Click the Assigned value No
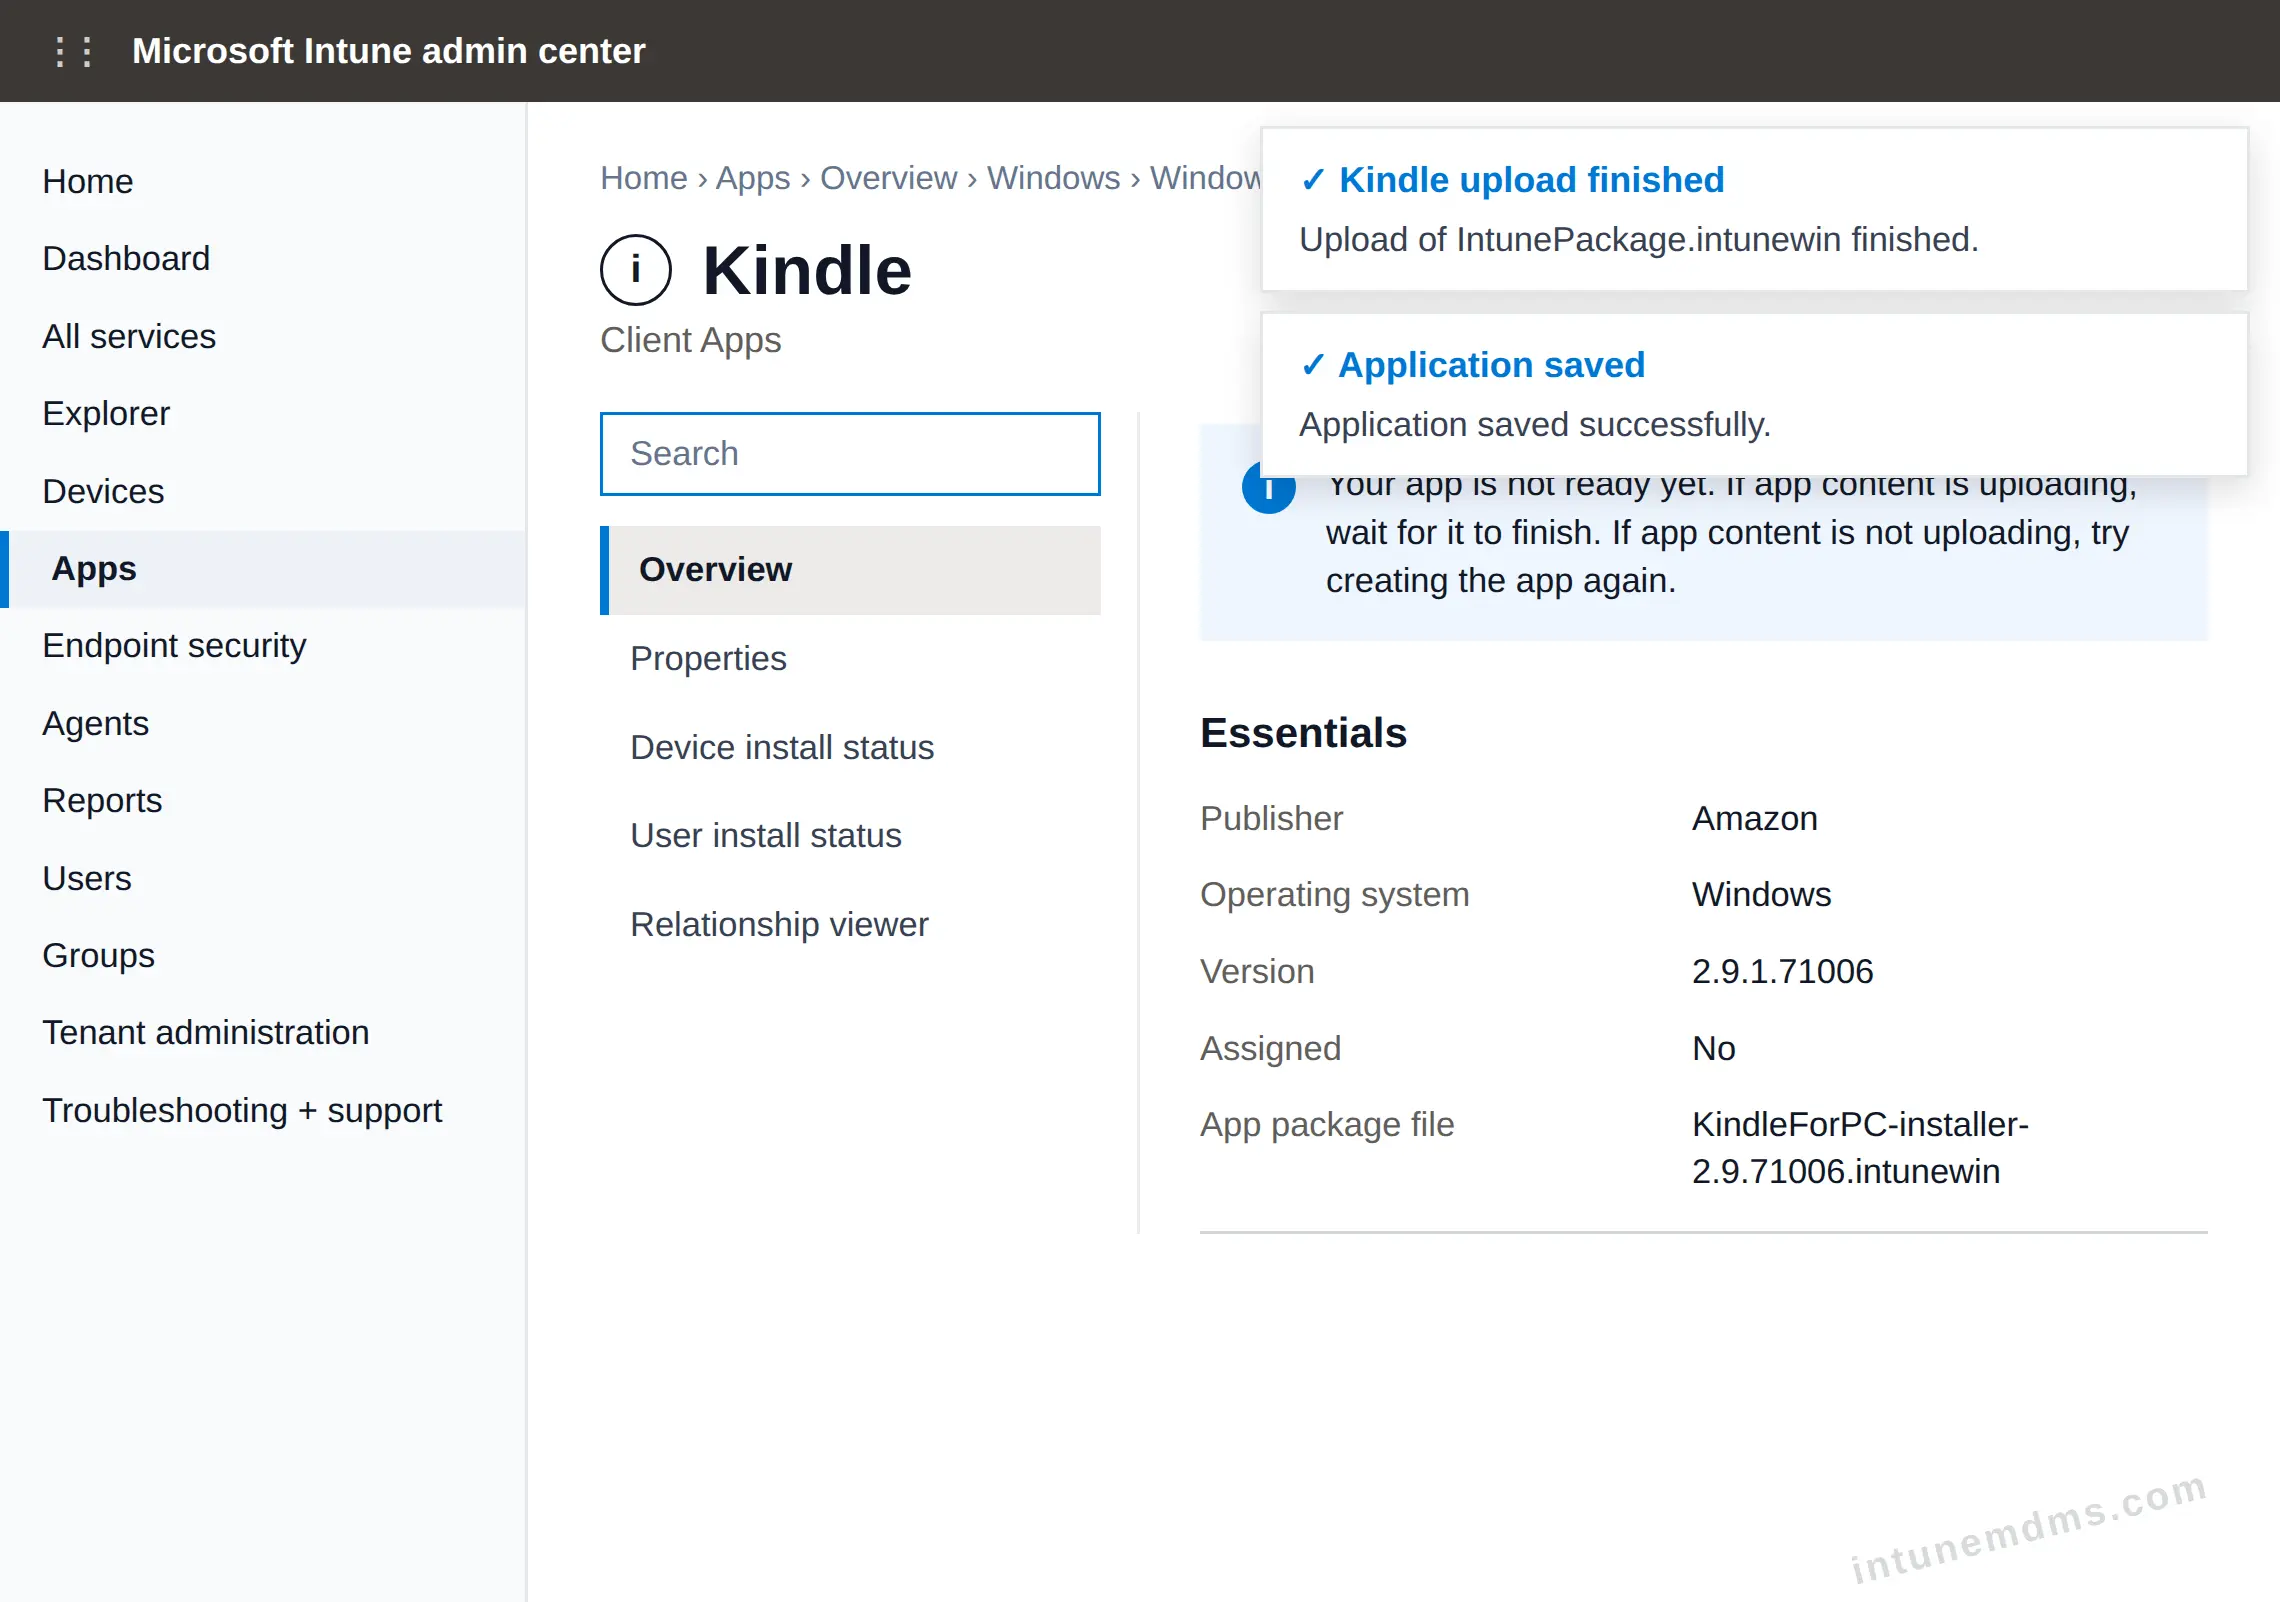 [x=1714, y=1049]
